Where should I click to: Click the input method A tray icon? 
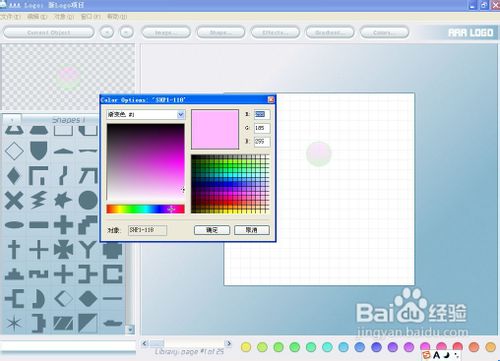coord(436,355)
